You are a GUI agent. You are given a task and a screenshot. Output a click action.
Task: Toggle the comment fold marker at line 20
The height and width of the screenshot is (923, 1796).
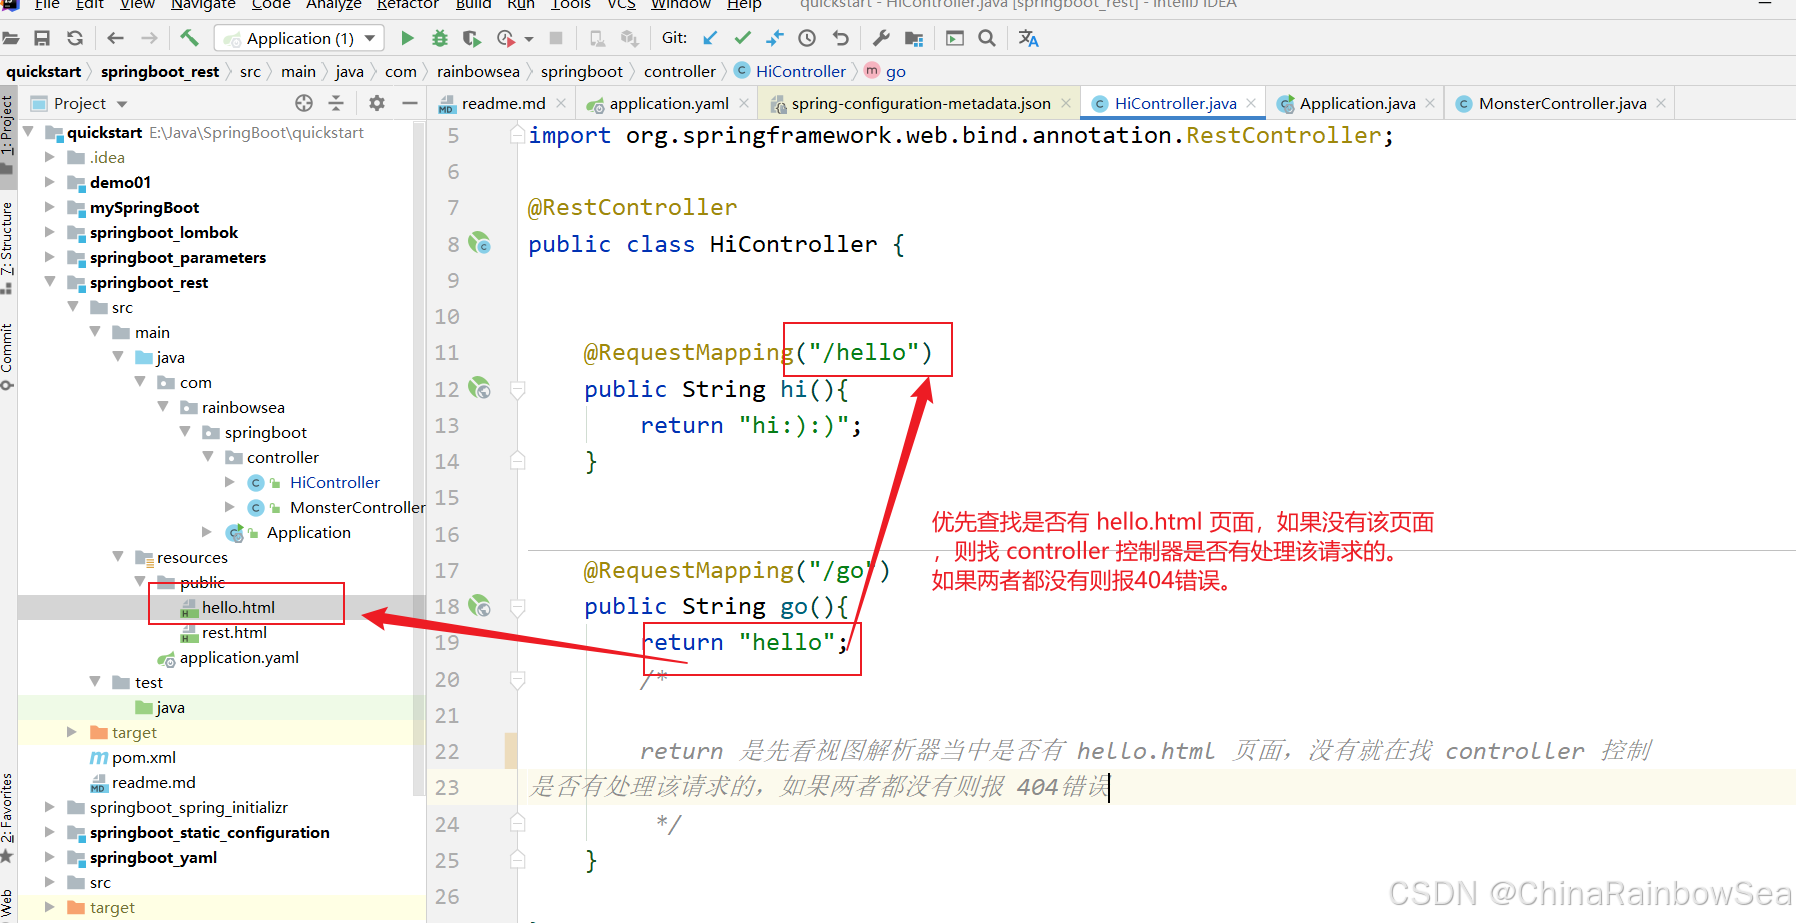[x=518, y=679]
